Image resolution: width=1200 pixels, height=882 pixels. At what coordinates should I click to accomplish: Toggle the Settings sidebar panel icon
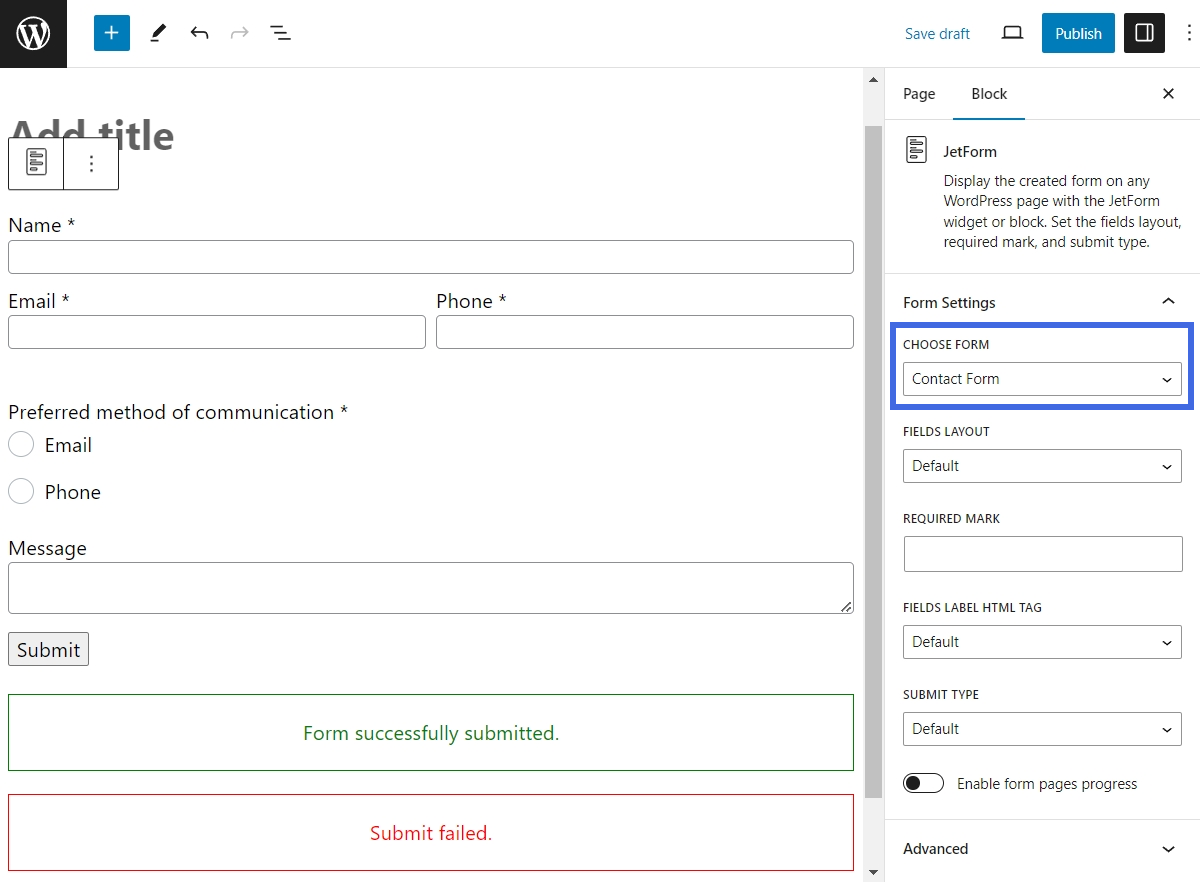(x=1144, y=33)
